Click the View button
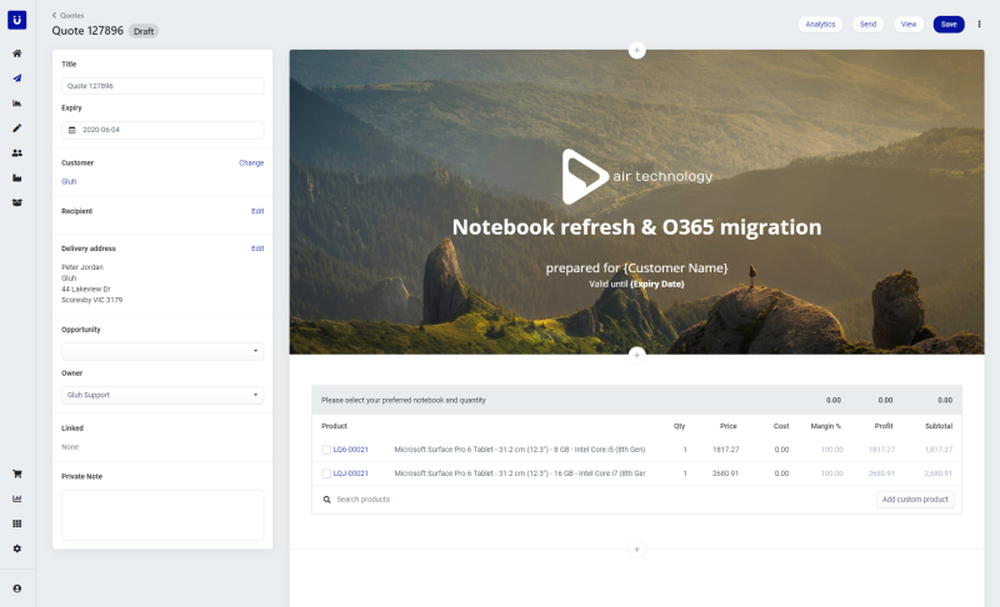The width and height of the screenshot is (1000, 607). point(909,24)
